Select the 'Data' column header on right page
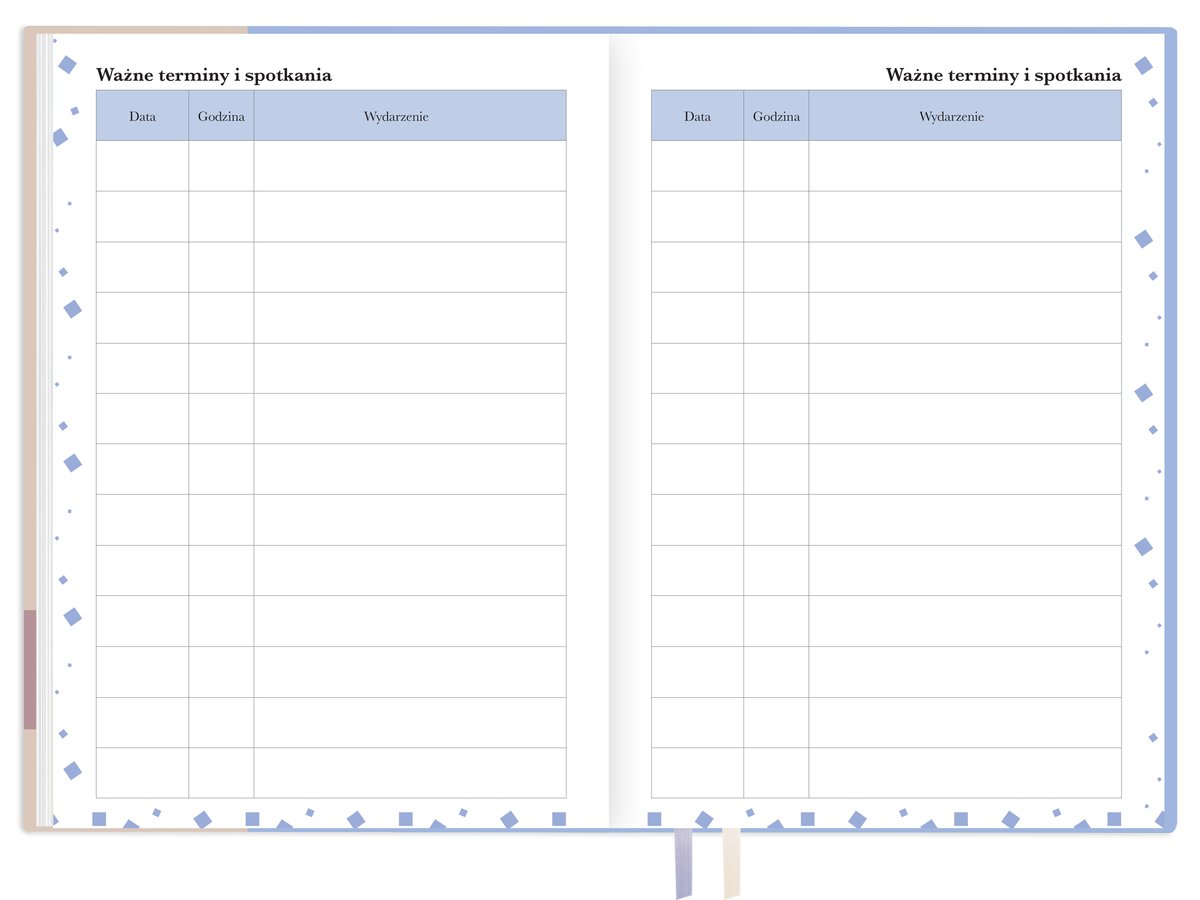This screenshot has width=1200, height=900. pos(697,116)
